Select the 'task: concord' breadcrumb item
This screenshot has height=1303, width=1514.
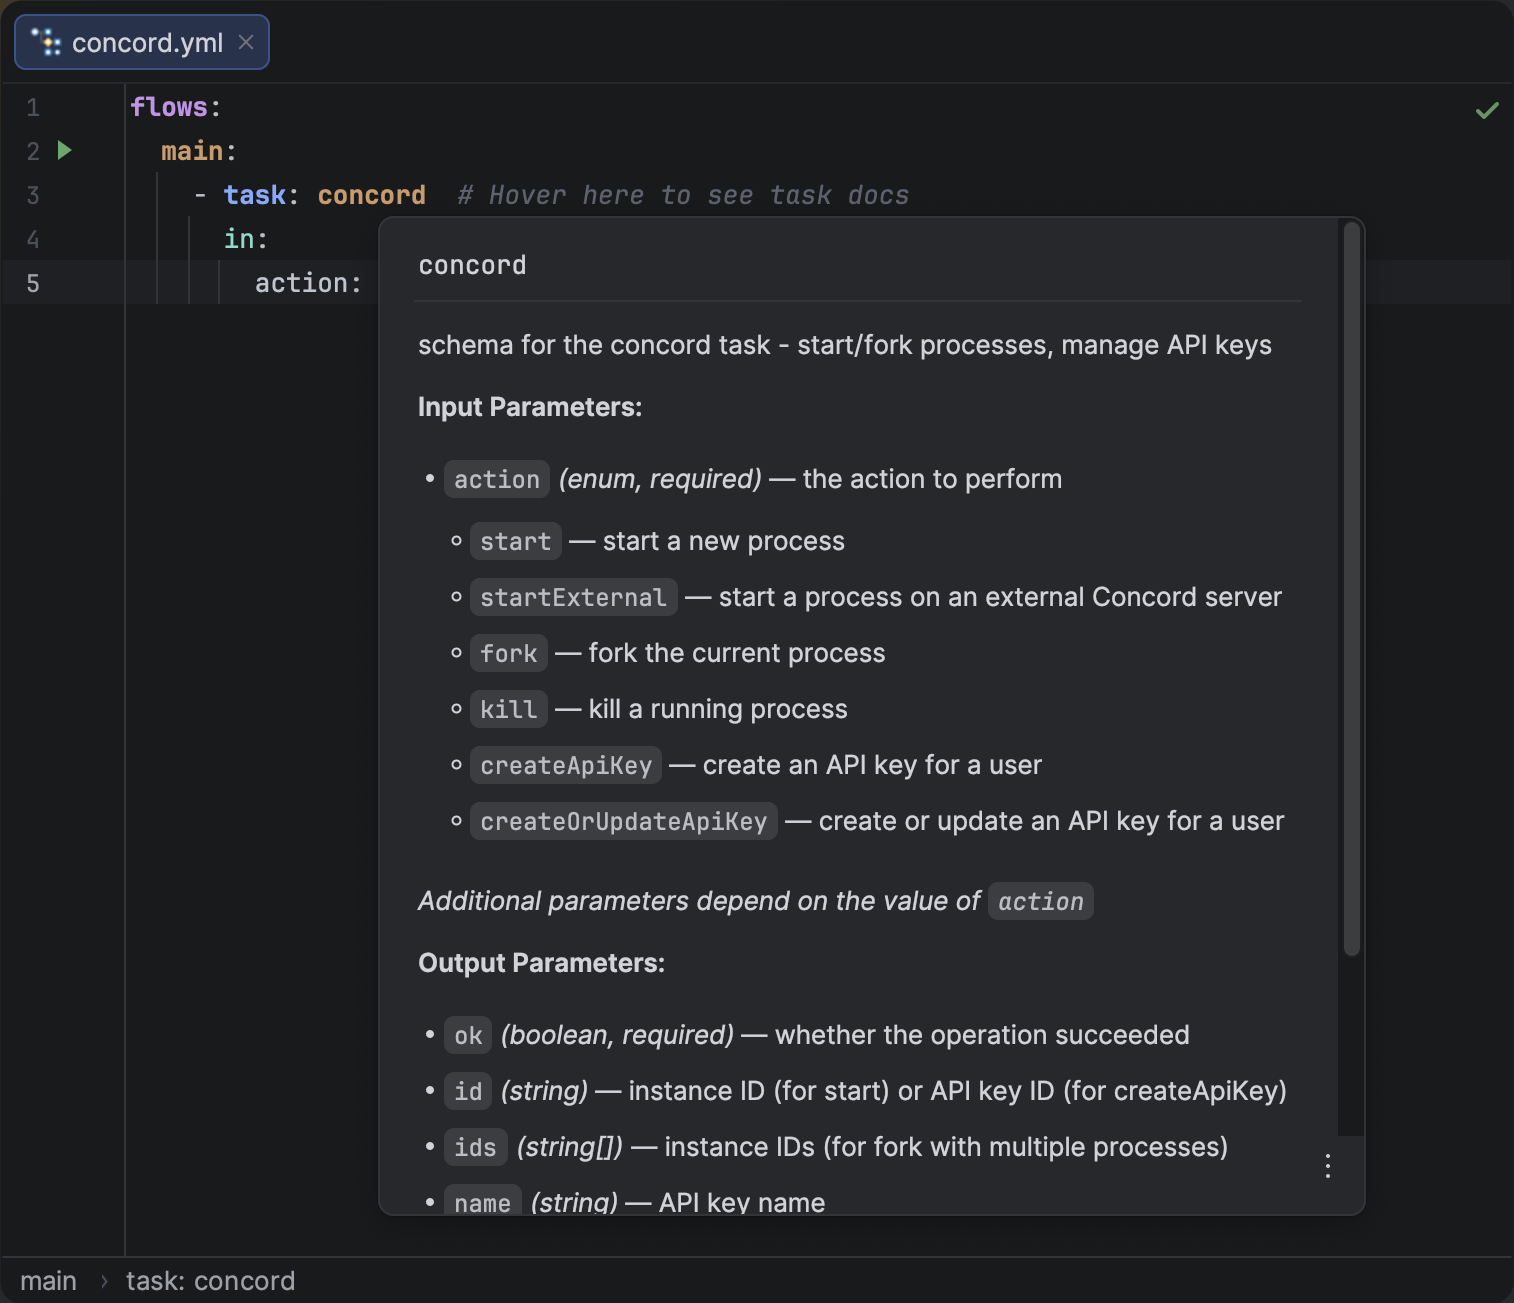tap(210, 1281)
